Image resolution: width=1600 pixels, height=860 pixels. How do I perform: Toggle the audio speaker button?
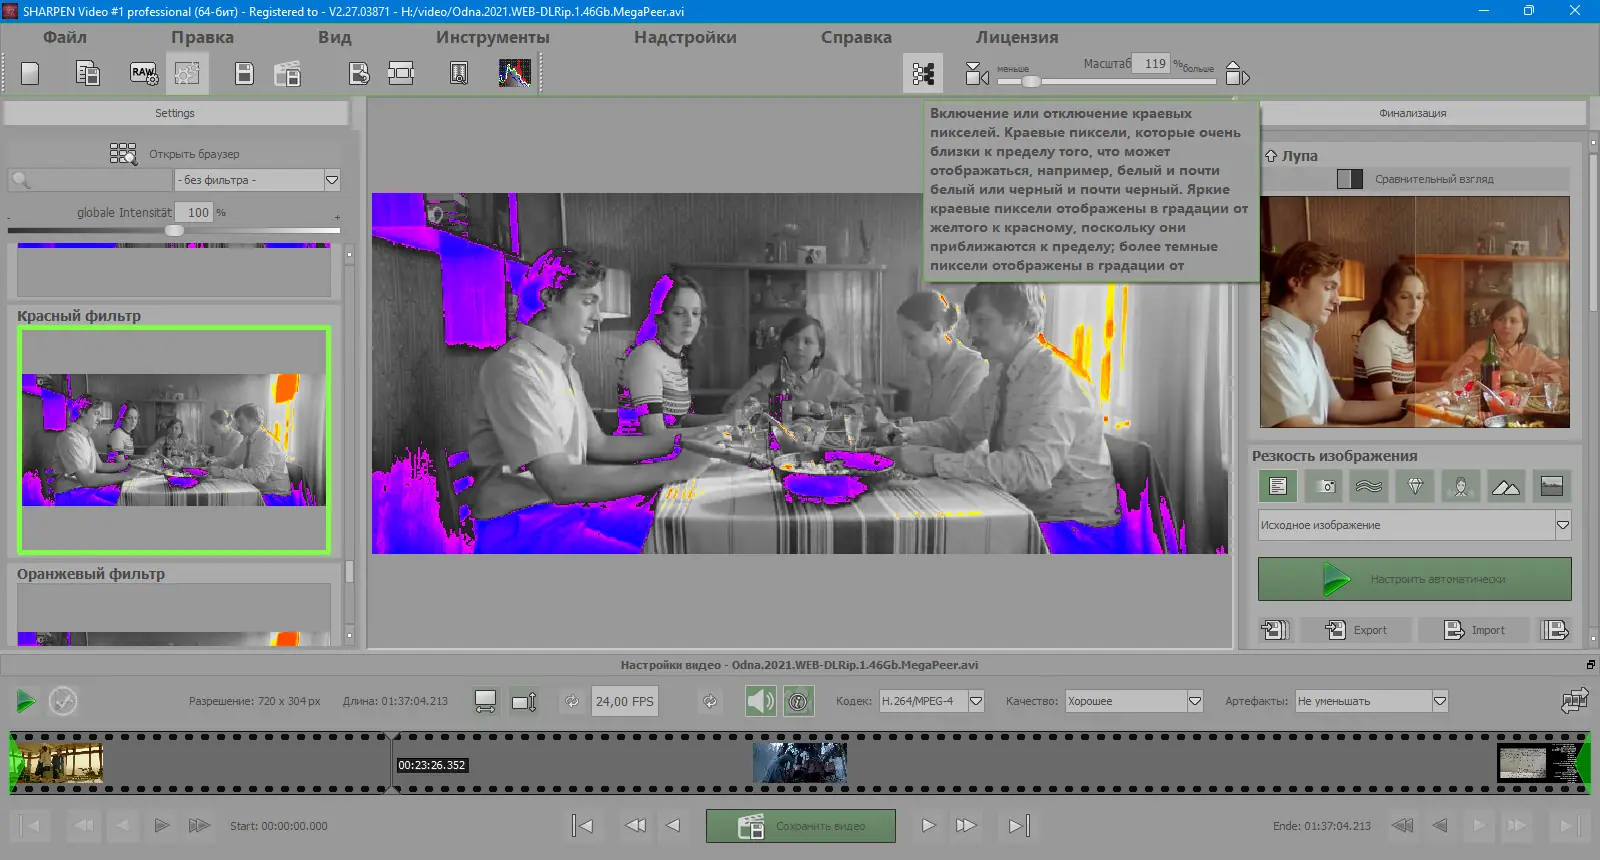pos(761,701)
